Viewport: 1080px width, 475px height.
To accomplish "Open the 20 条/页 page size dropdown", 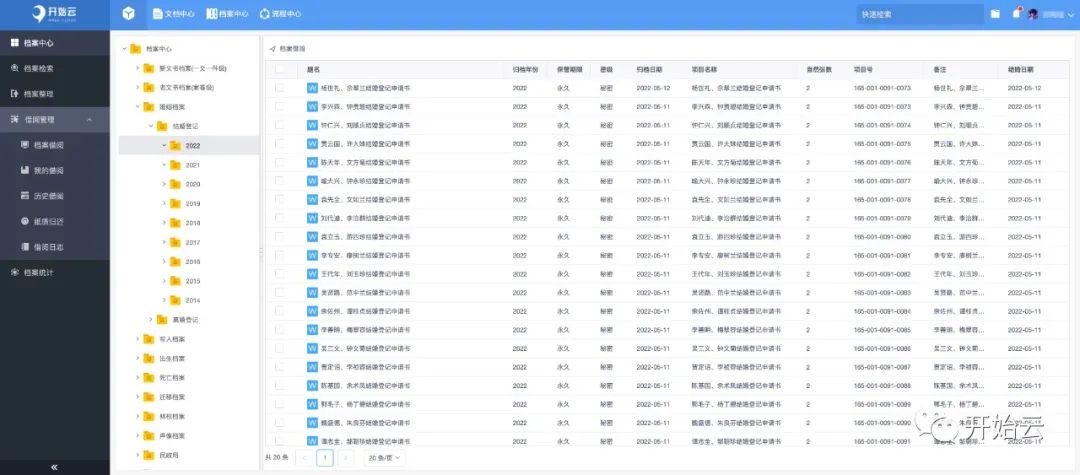I will [384, 457].
